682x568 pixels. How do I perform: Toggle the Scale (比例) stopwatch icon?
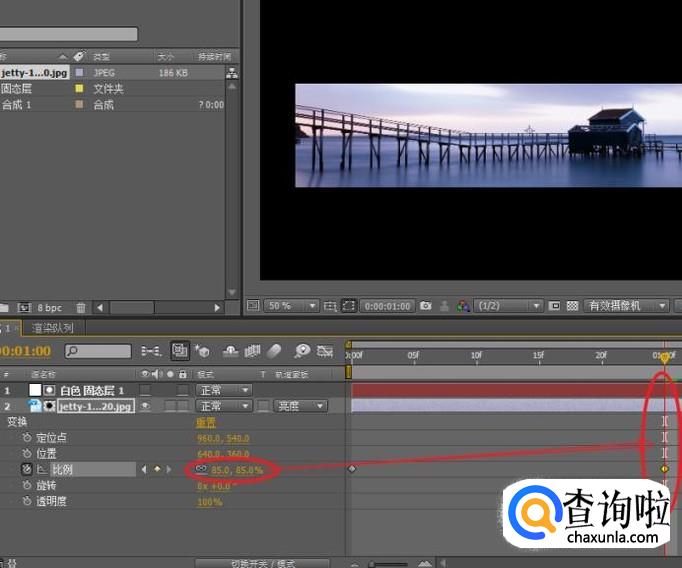(26, 469)
